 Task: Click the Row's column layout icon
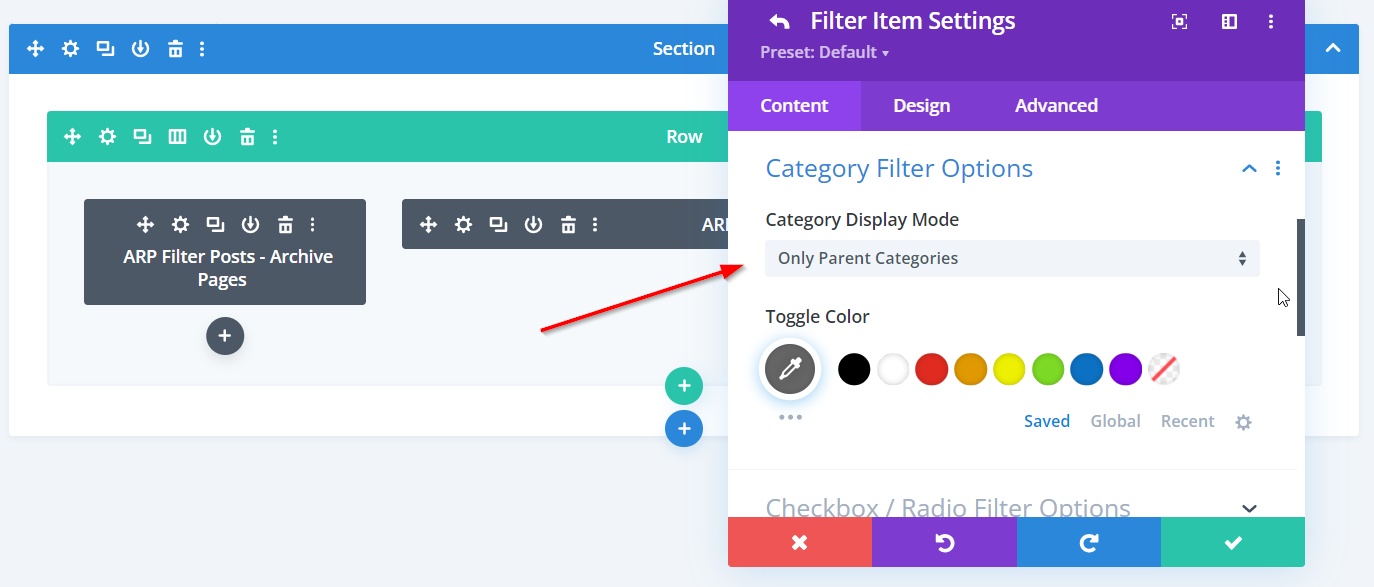pyautogui.click(x=177, y=137)
